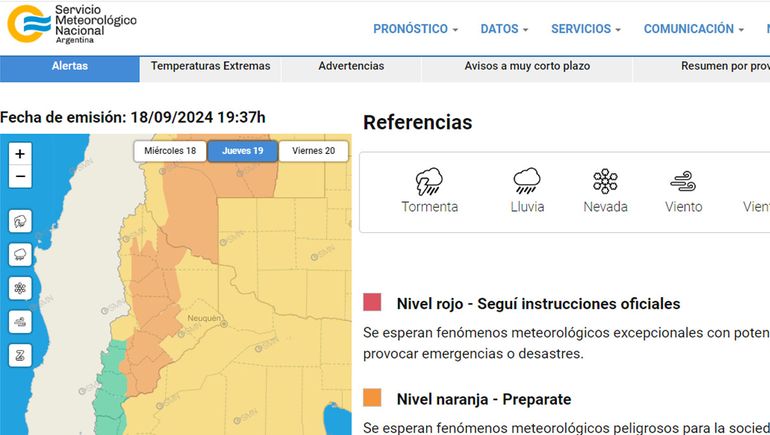Zoom in on the alert map
The image size is (770, 435).
tap(20, 153)
